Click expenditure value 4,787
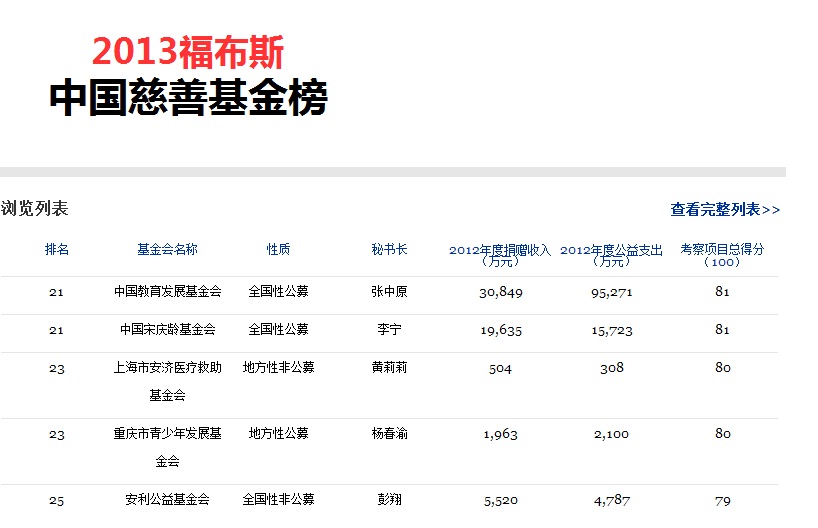 pyautogui.click(x=612, y=501)
